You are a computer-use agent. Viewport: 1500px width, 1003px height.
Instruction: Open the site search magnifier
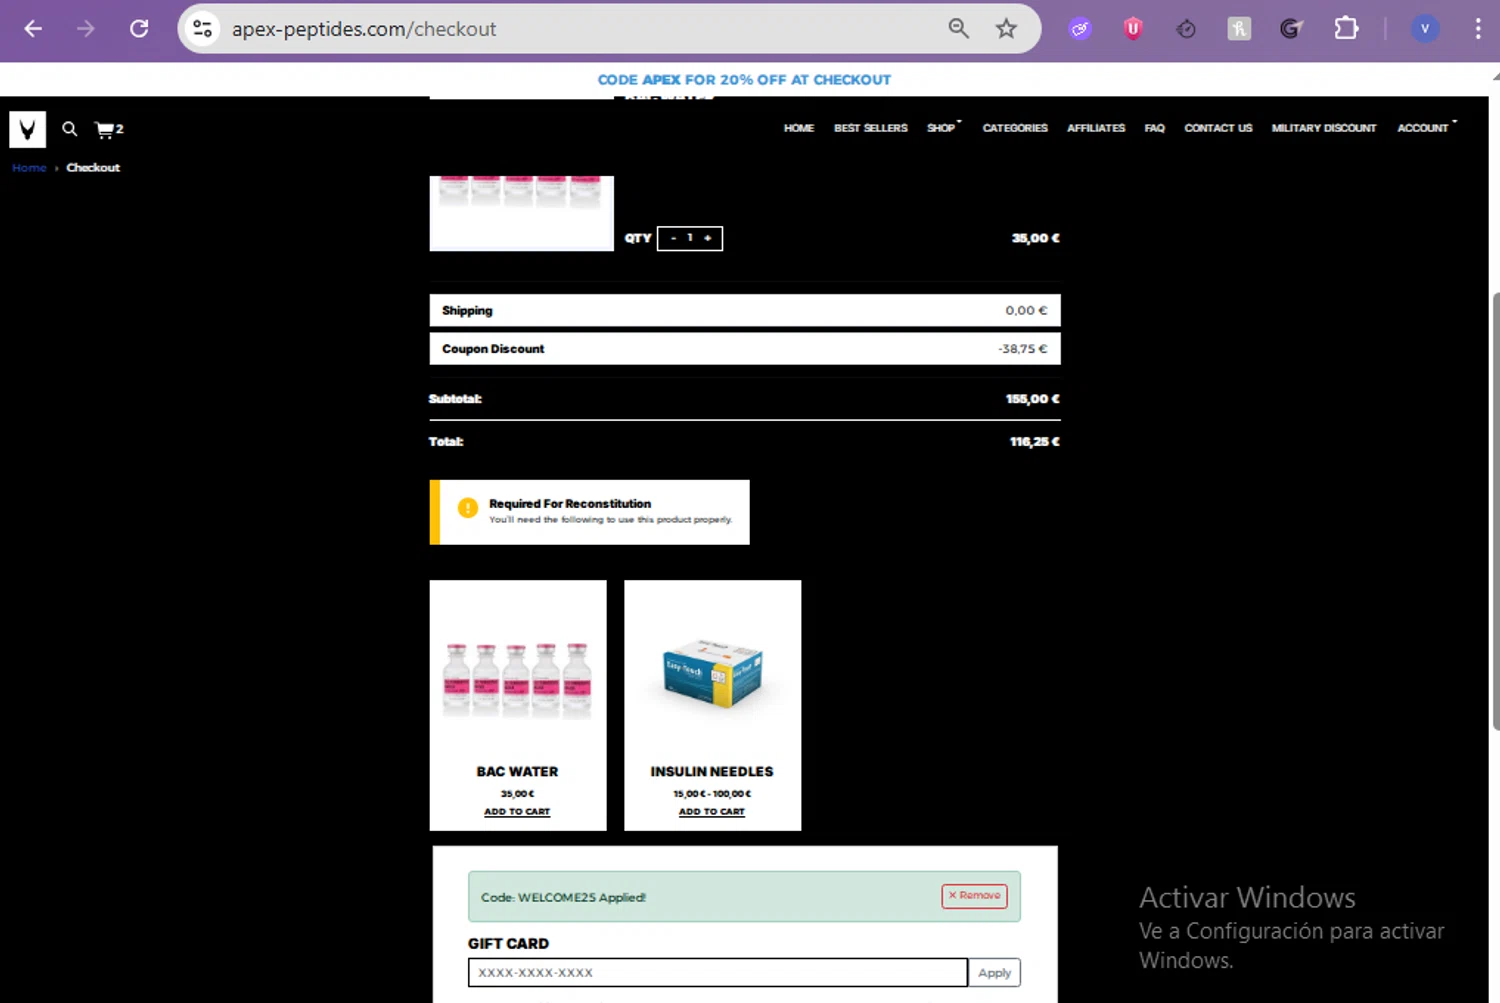click(x=70, y=129)
